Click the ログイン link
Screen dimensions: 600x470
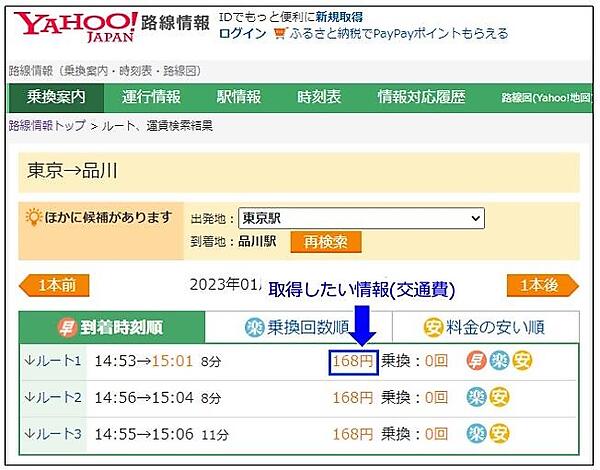[x=243, y=34]
